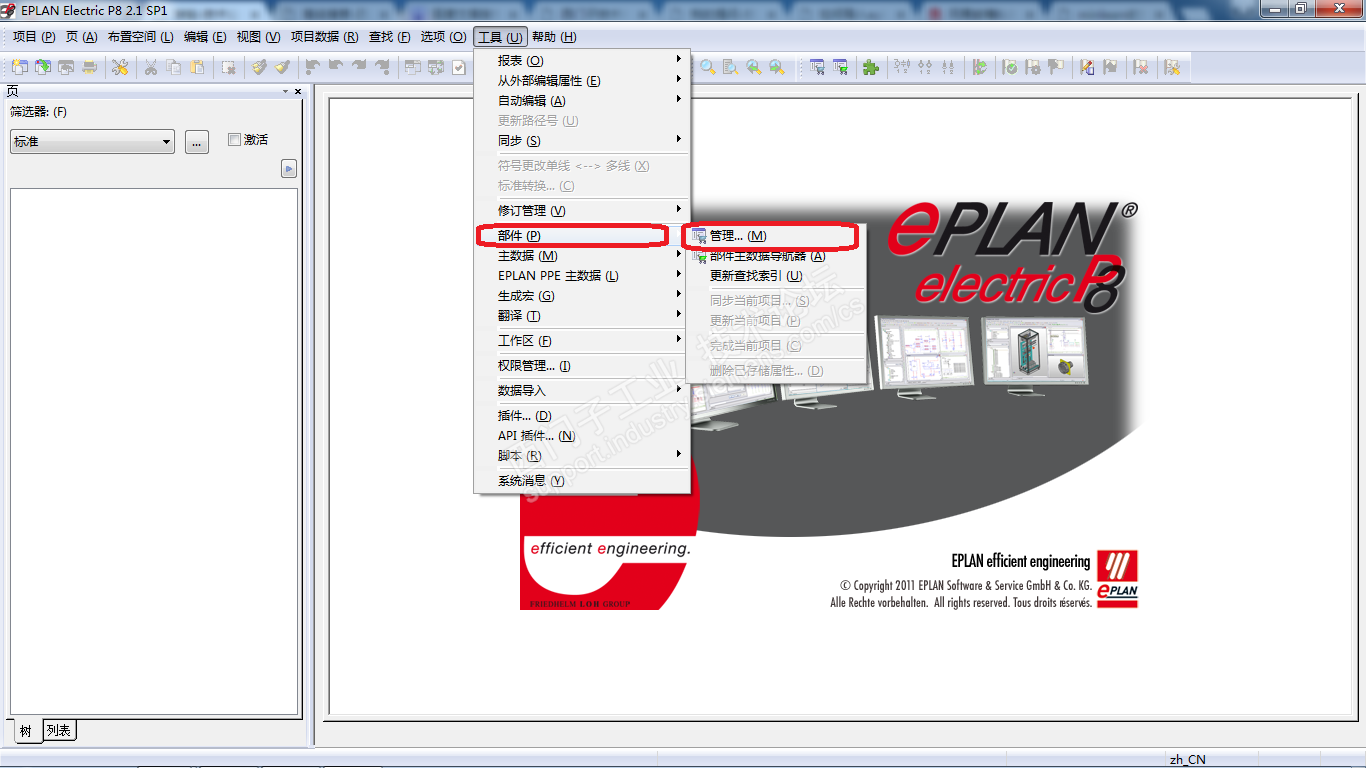Open the 视图 (V) menu
The height and width of the screenshot is (768, 1366).
258,37
